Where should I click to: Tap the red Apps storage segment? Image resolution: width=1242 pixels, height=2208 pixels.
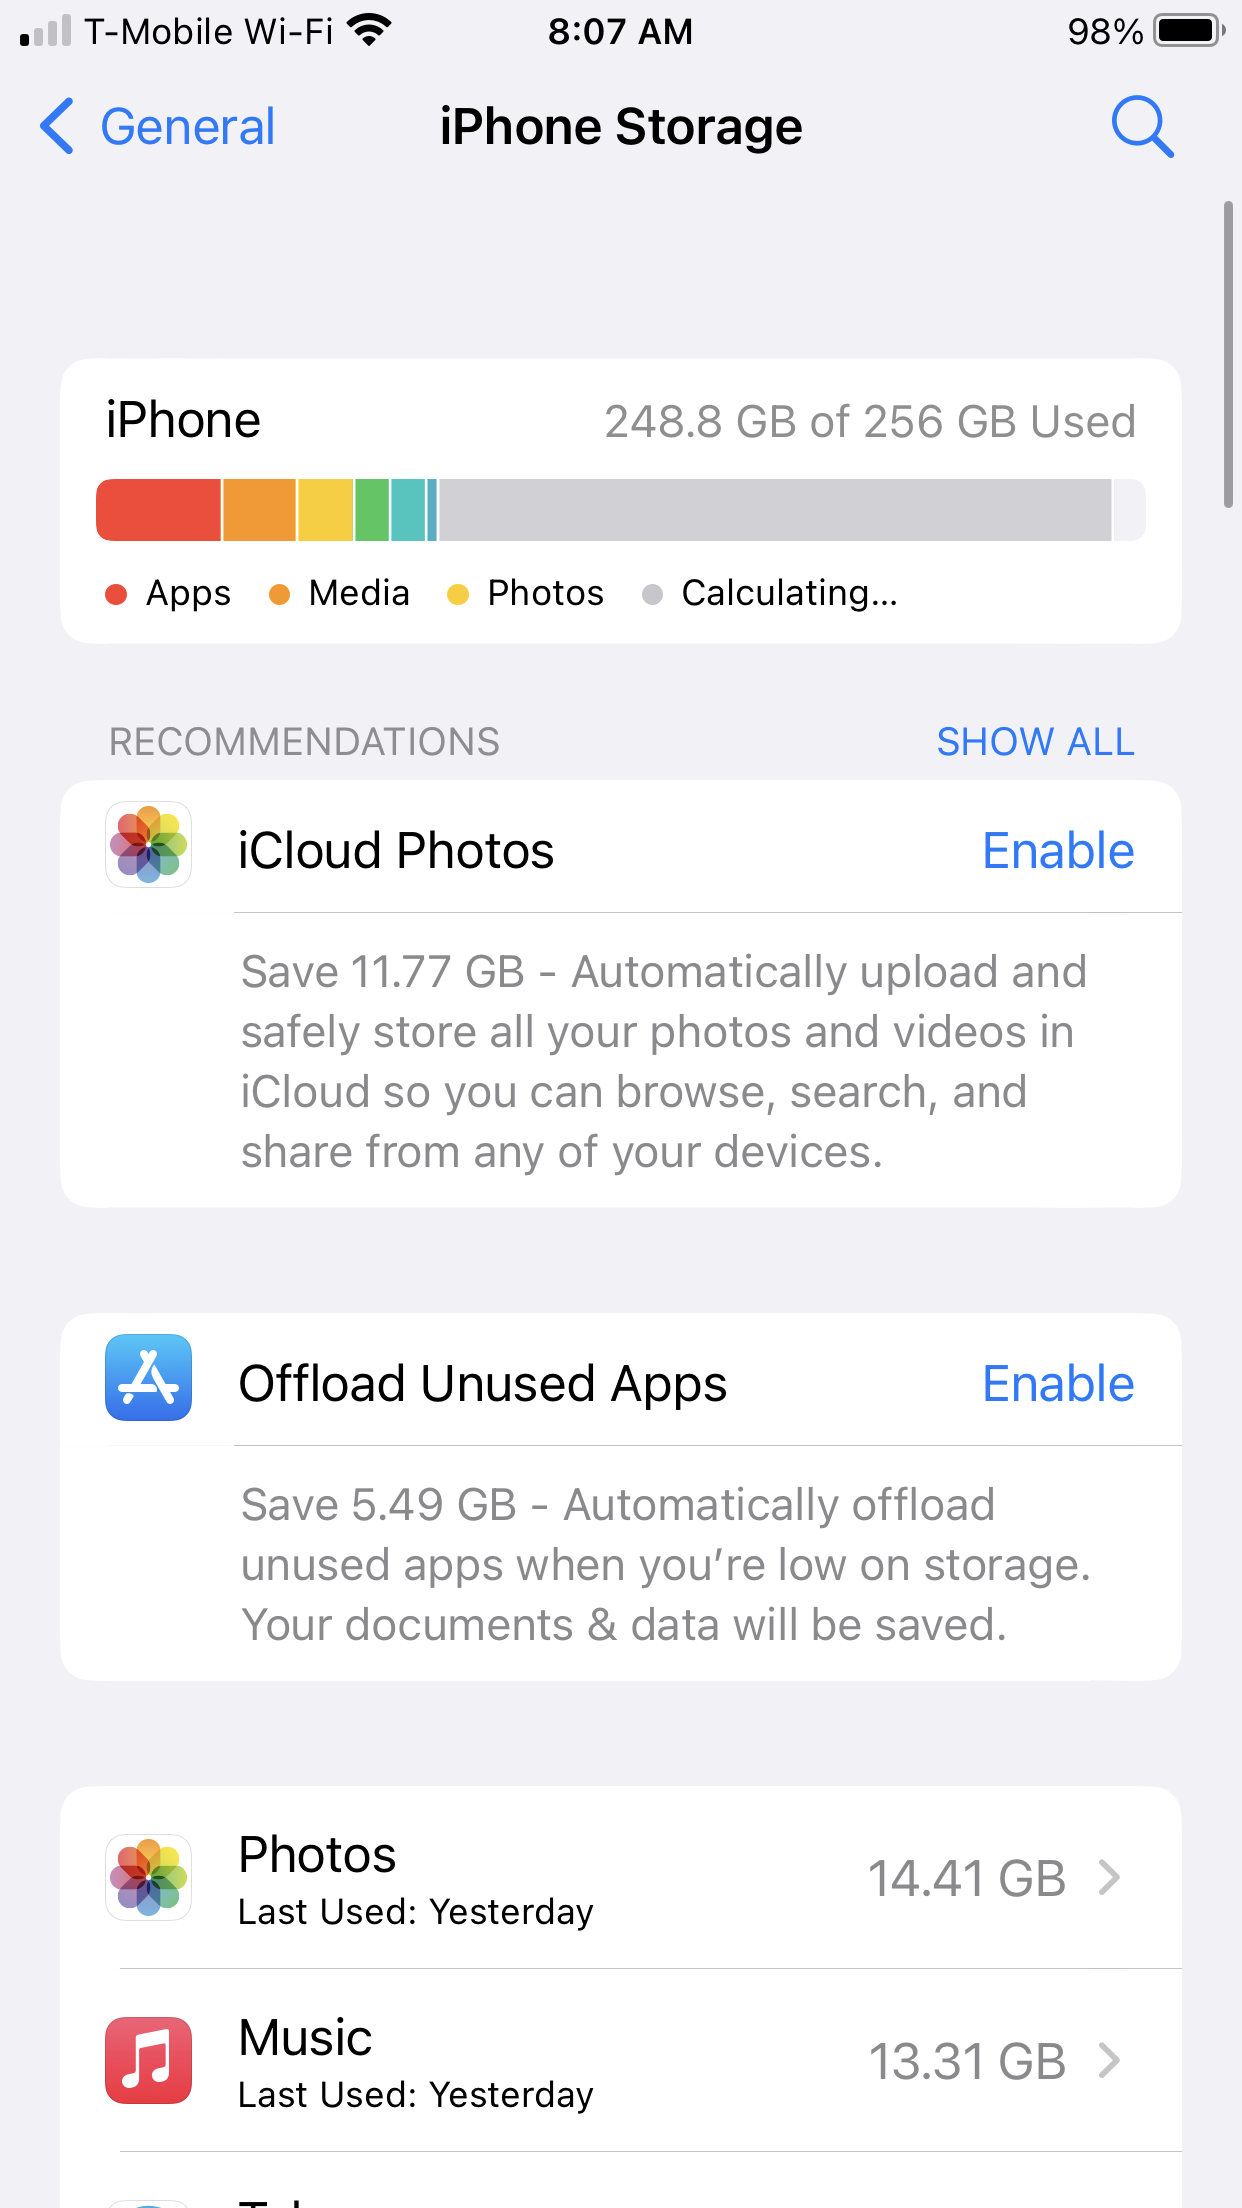point(158,510)
